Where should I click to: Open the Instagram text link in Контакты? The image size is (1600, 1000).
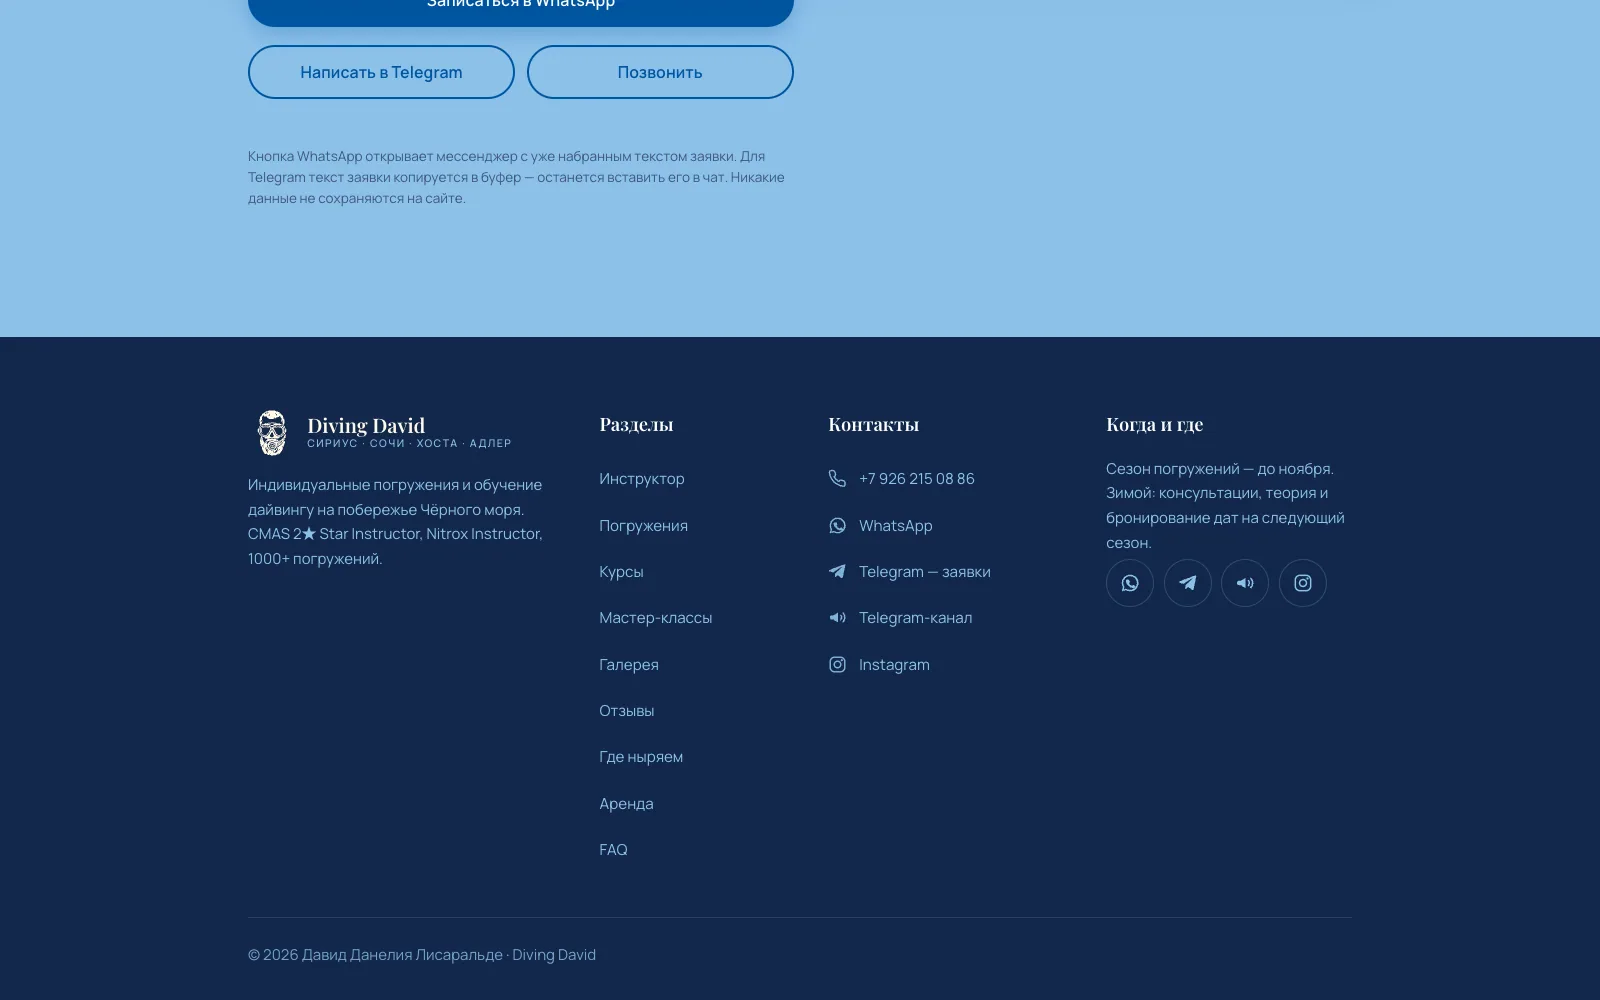click(x=894, y=665)
